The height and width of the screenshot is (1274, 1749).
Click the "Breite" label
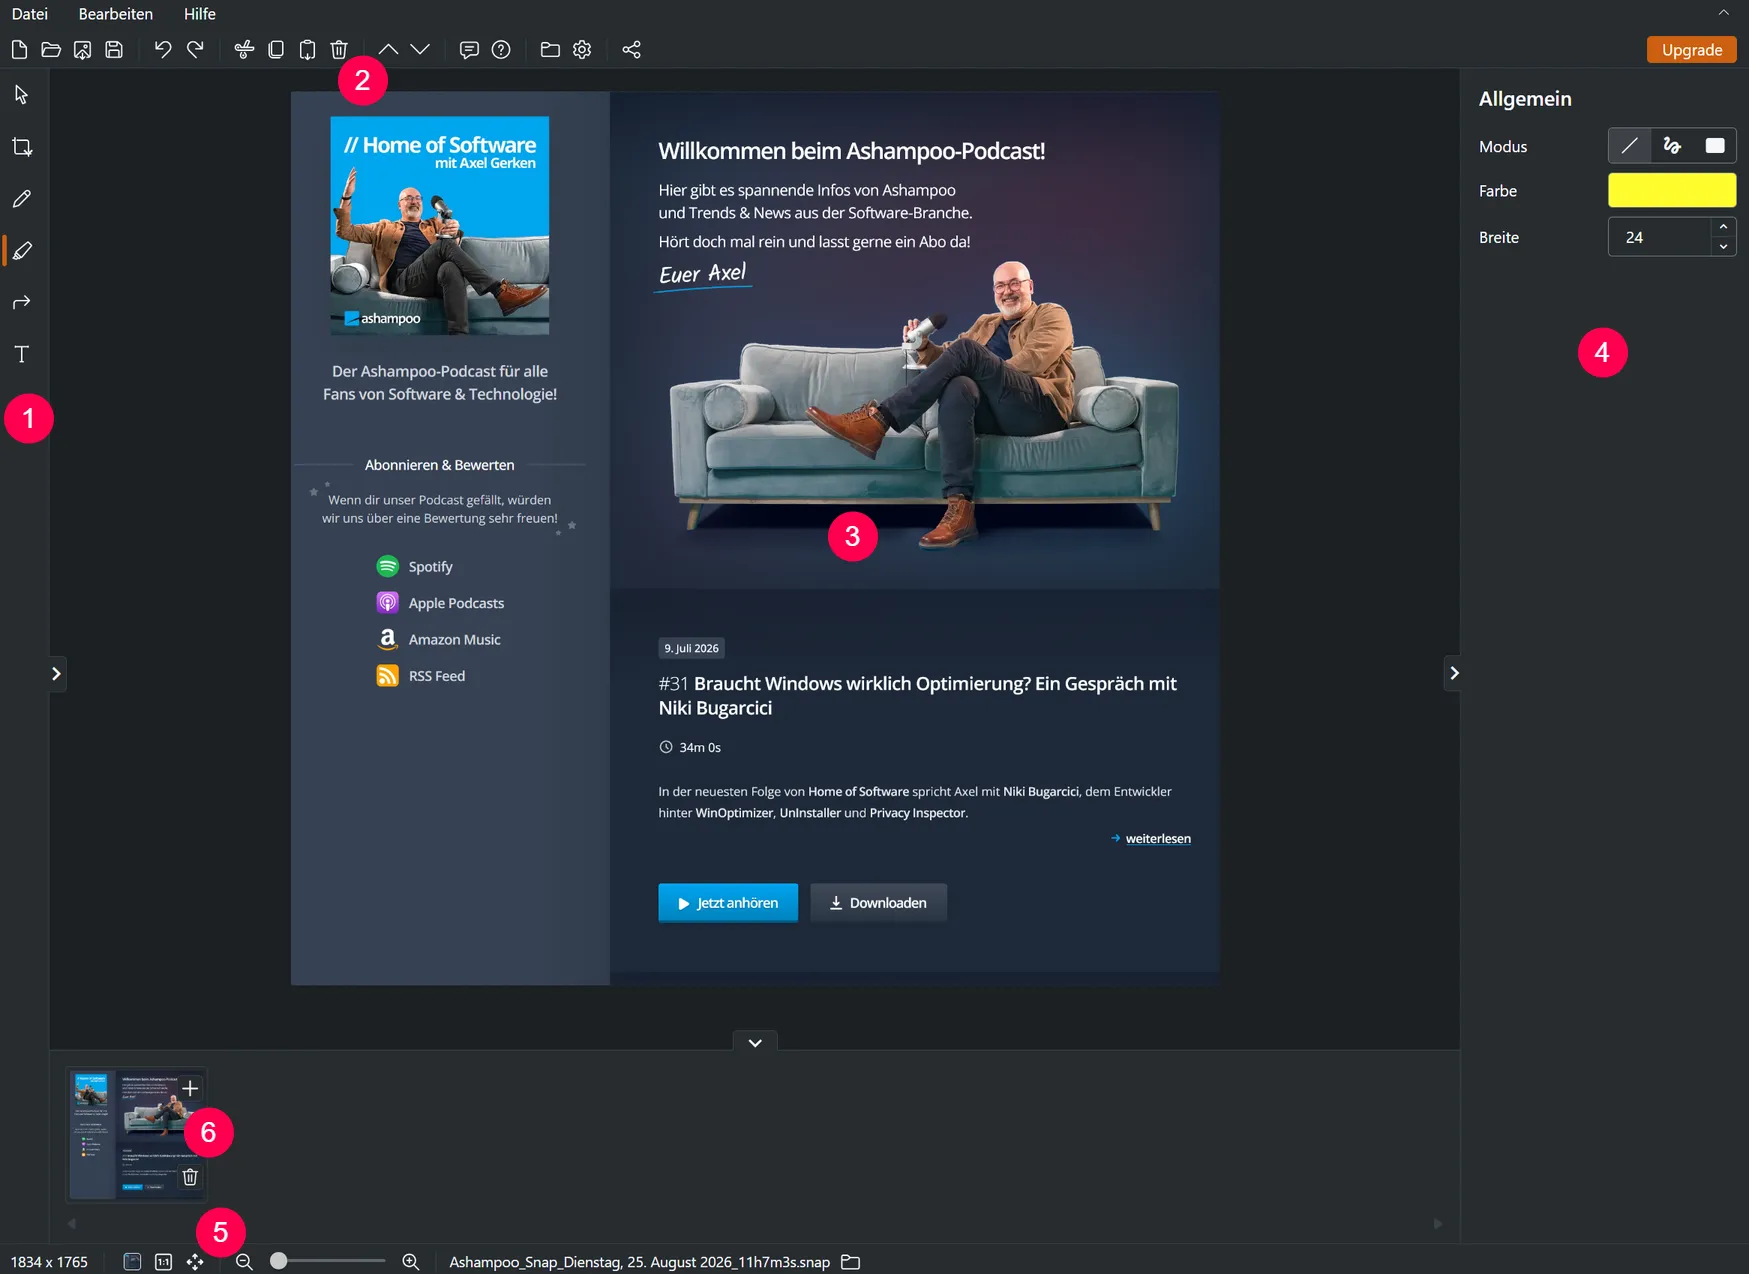coord(1499,238)
